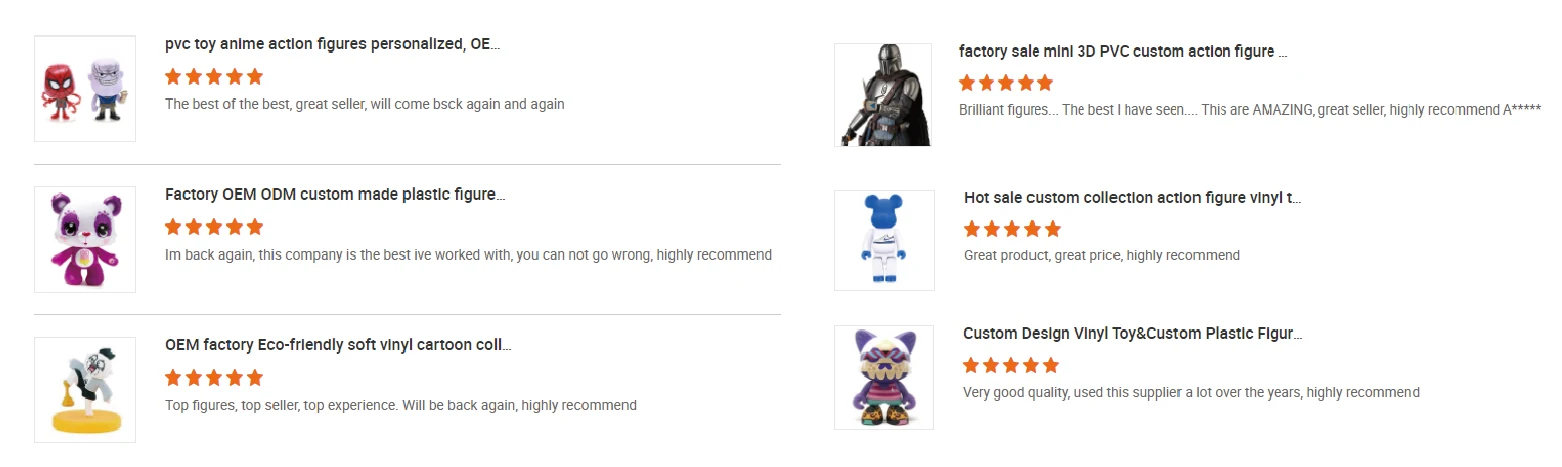Click star rating under pvc toy anime listing
This screenshot has height=467, width=1562.
click(x=214, y=77)
